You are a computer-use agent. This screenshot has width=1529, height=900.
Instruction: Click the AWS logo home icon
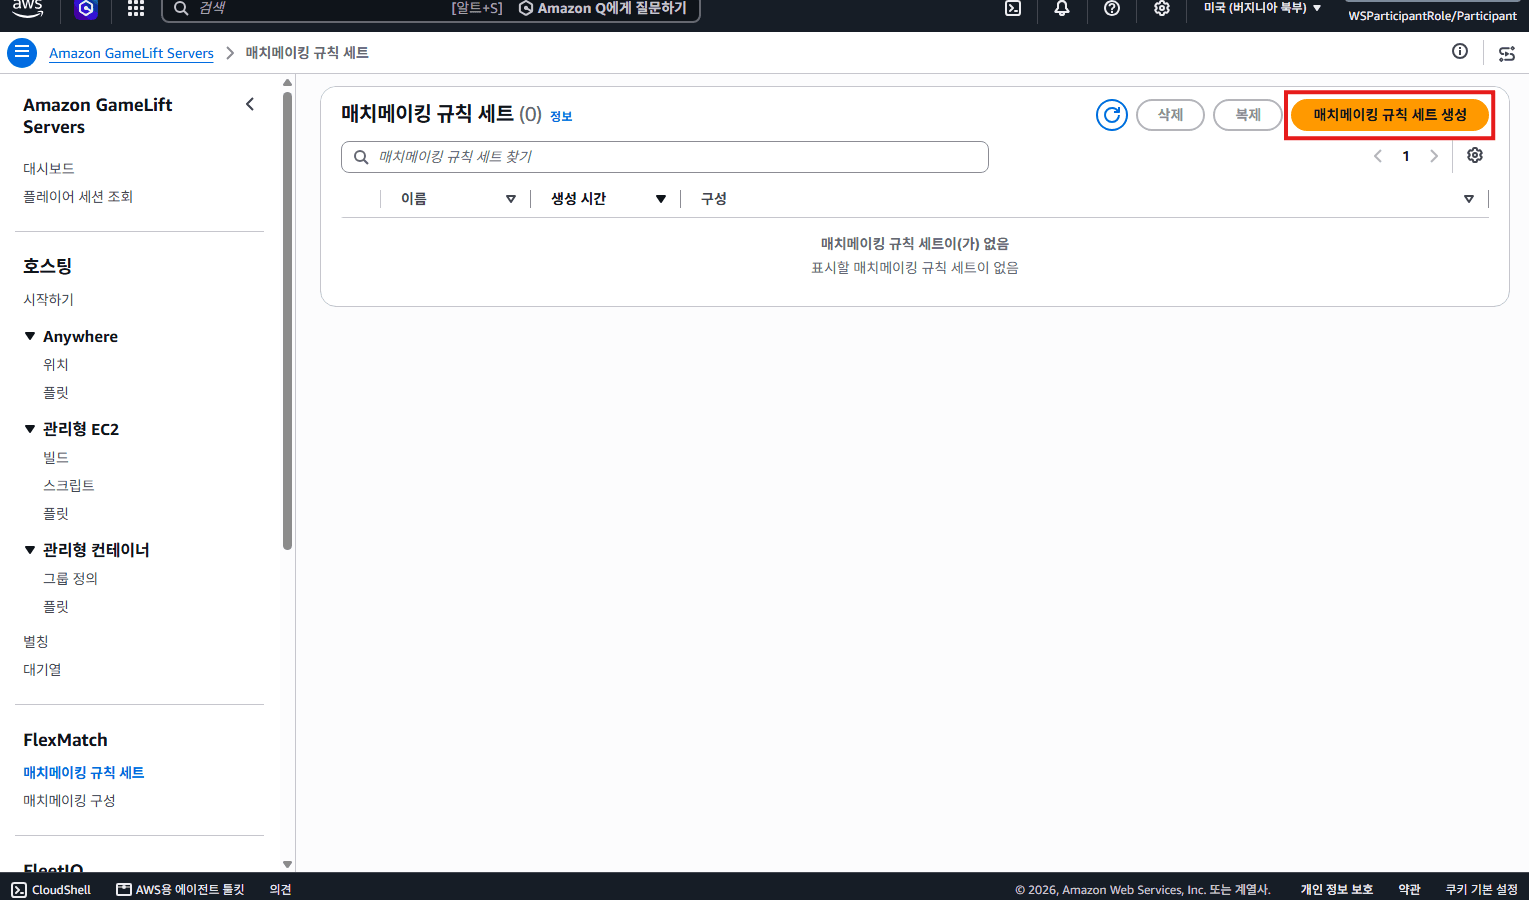(28, 8)
